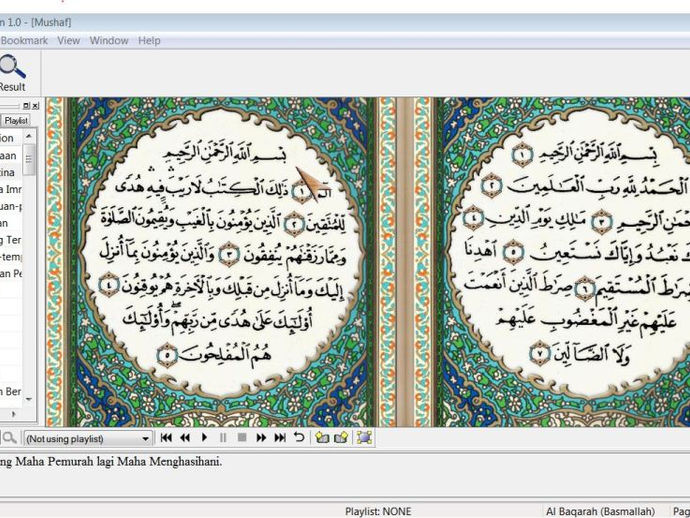Select the list row ending in '-temp'
The width and height of the screenshot is (690, 518).
coord(11,257)
